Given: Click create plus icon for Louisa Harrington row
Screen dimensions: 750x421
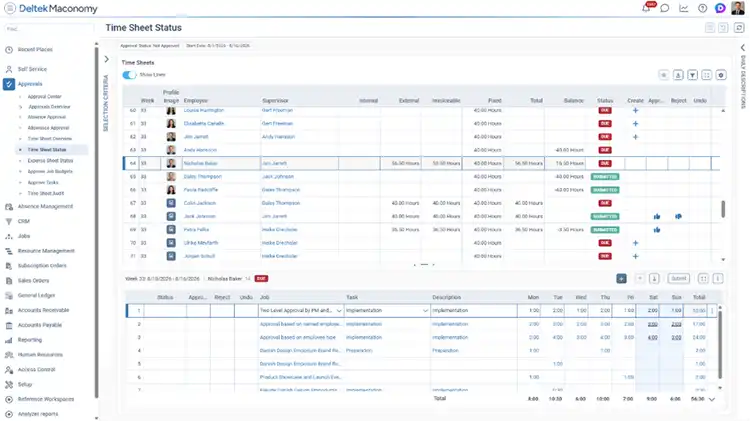Looking at the screenshot, I should 635,111.
